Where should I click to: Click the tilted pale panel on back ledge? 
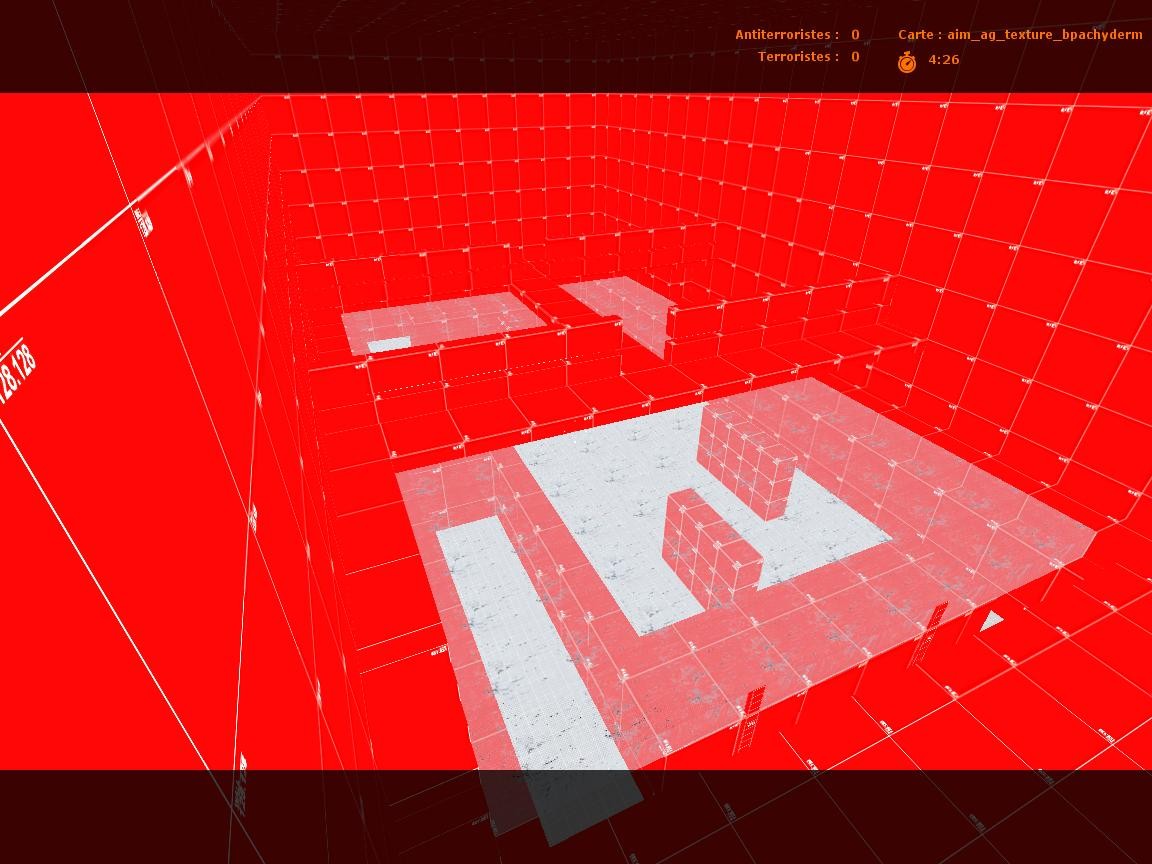pyautogui.click(x=619, y=313)
